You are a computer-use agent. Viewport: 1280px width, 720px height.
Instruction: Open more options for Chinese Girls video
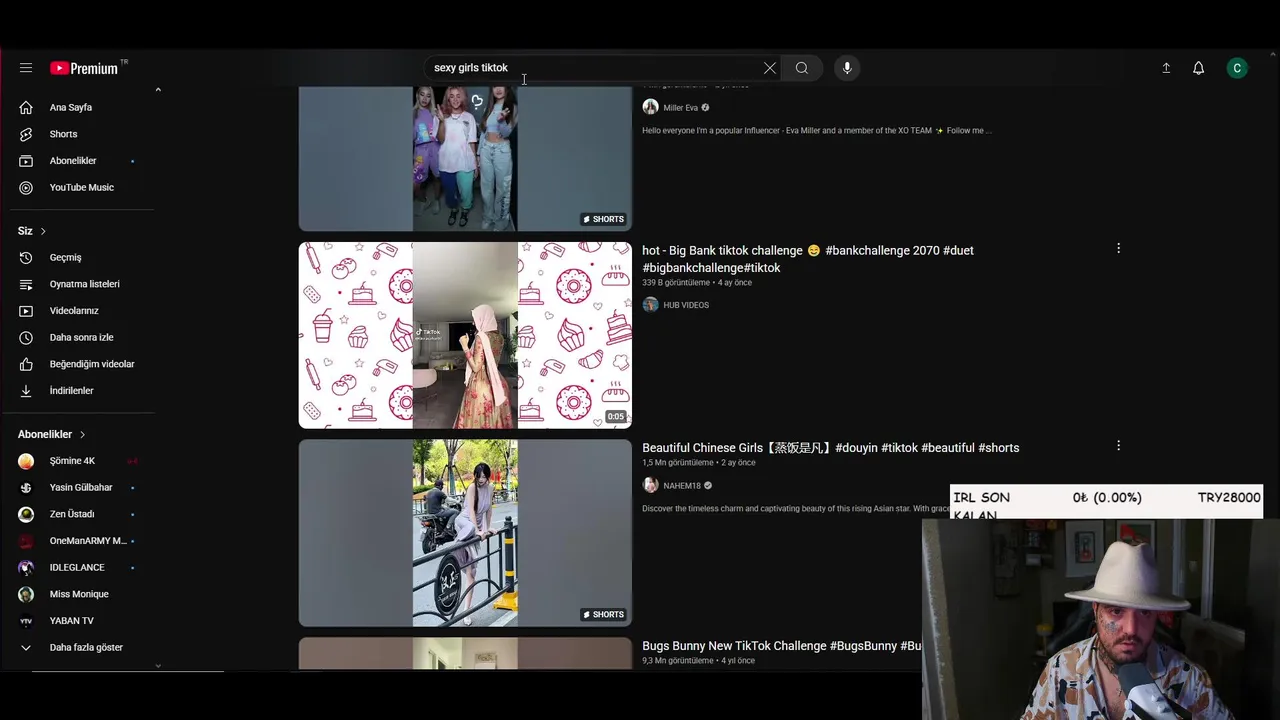1118,445
